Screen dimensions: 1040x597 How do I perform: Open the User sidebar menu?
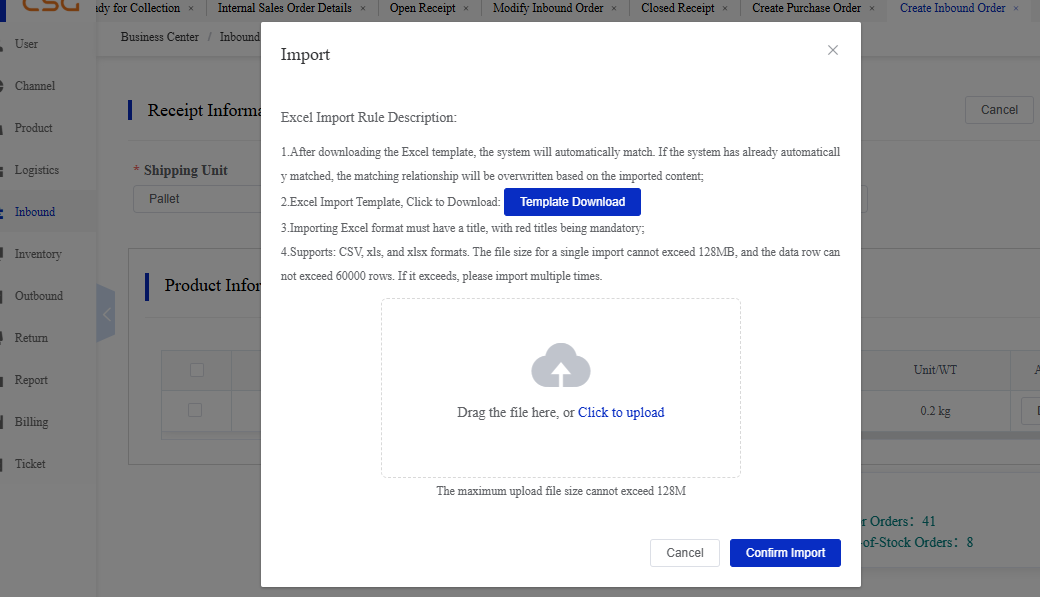(27, 44)
